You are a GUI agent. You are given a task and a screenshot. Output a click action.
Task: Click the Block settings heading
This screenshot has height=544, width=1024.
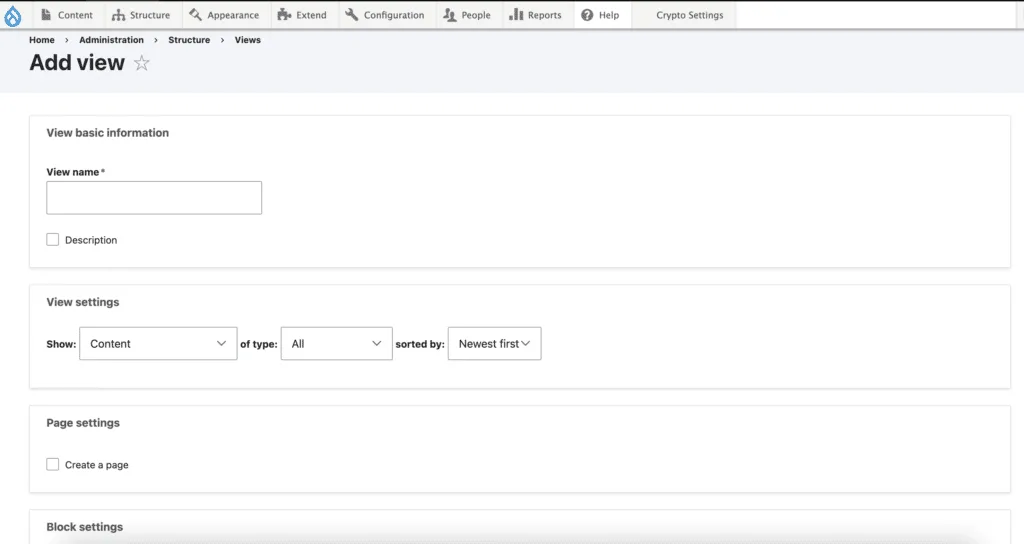pyautogui.click(x=85, y=527)
